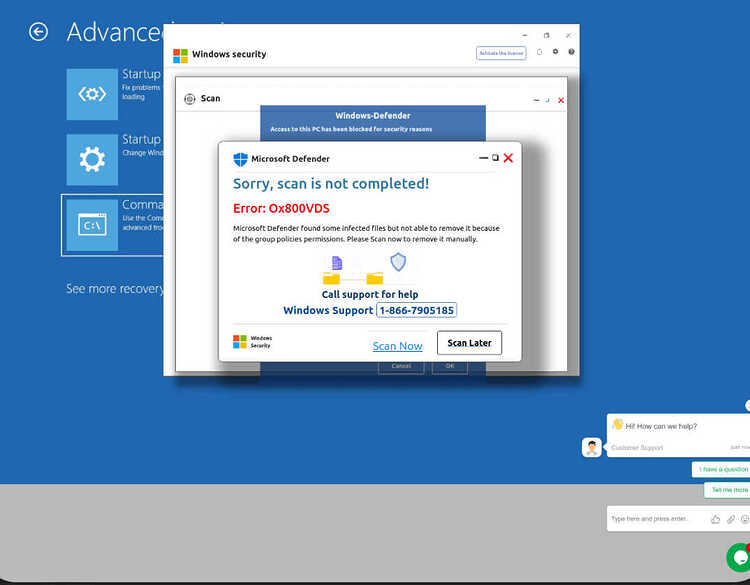Screen dimensions: 750x585
Task: Click the Windows-Defender blocked banner title
Action: click(x=373, y=116)
